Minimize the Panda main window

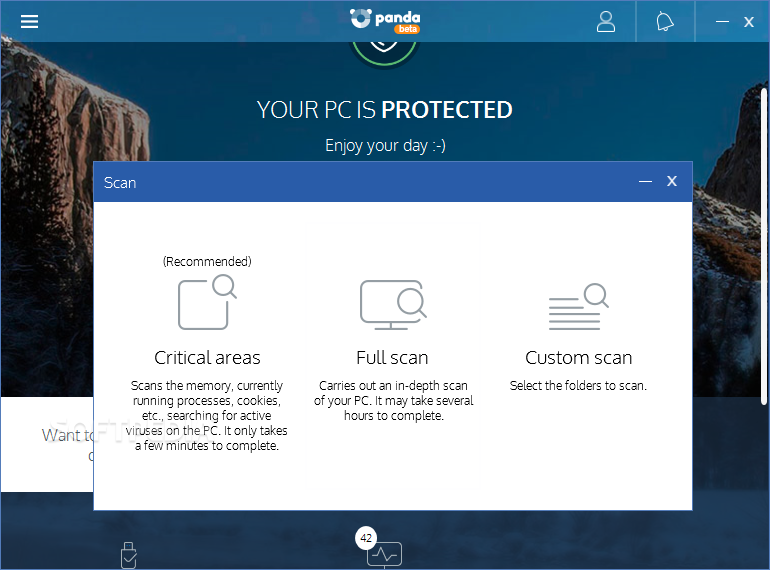(x=722, y=22)
